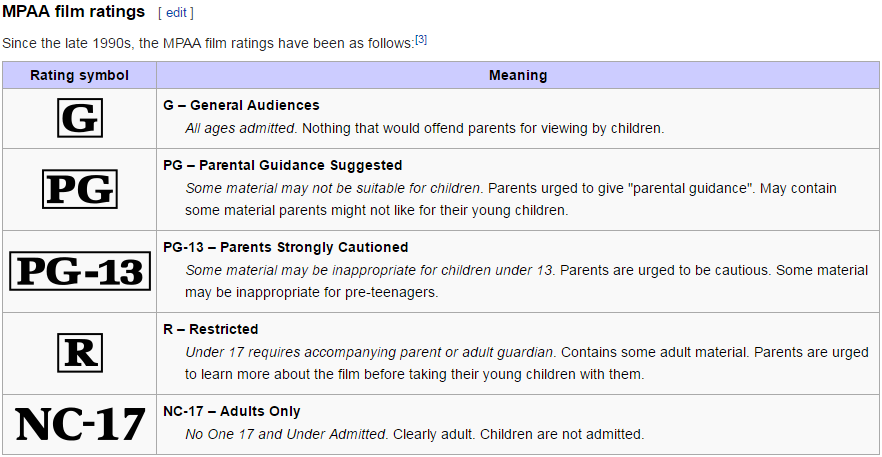This screenshot has width=882, height=457.
Task: Click the MPAA film ratings section title
Action: [x=74, y=12]
